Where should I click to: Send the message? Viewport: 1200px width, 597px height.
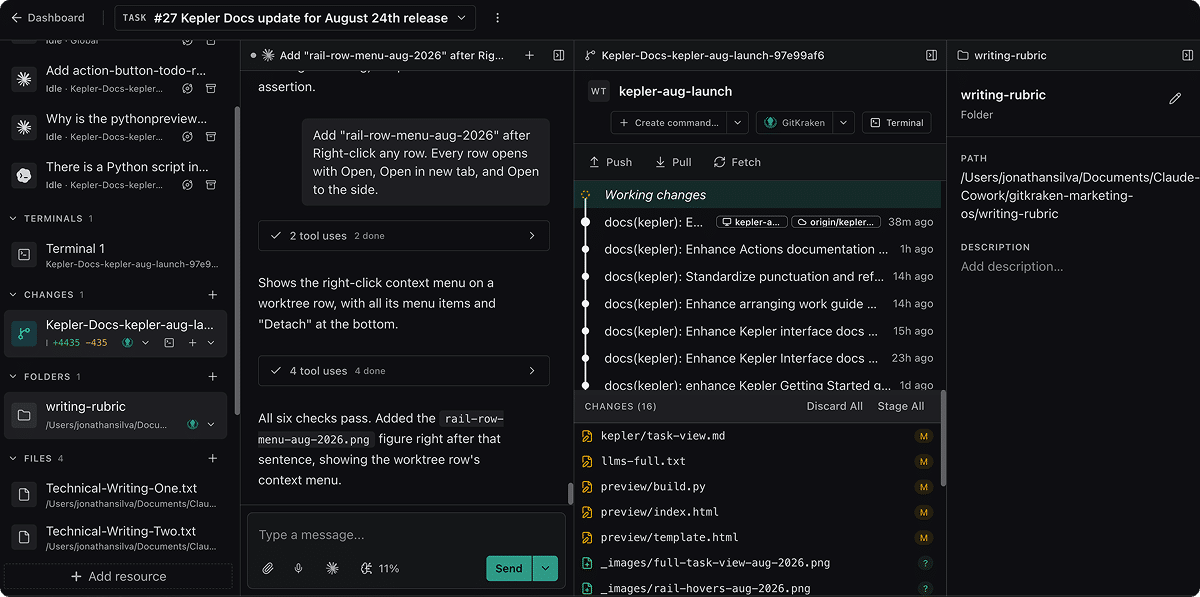509,568
